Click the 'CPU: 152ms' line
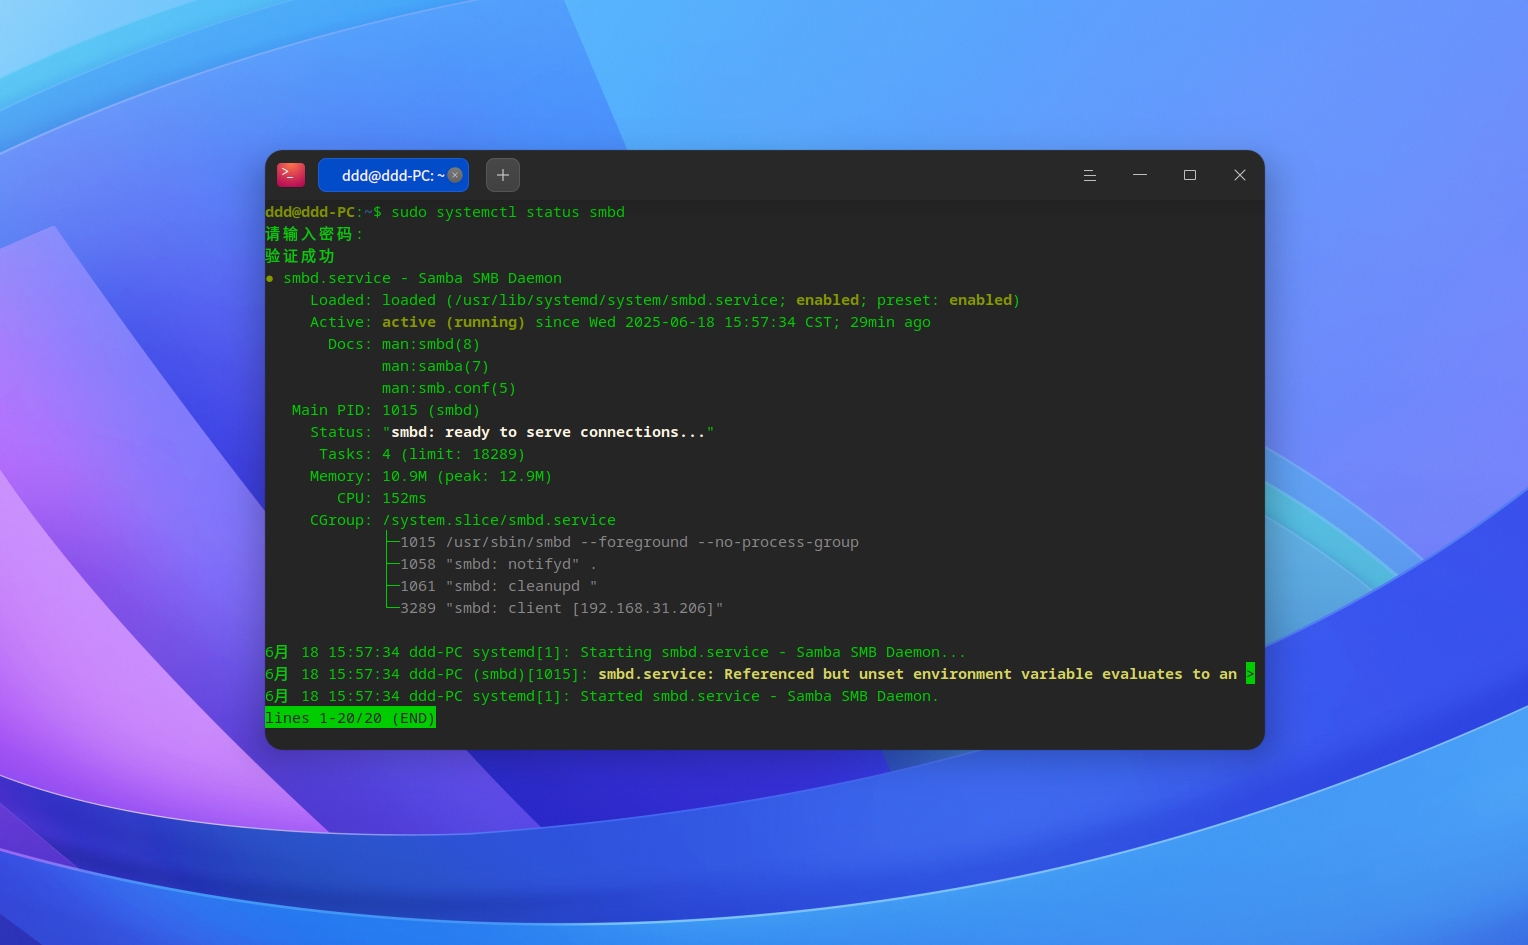Image resolution: width=1528 pixels, height=945 pixels. (x=382, y=498)
